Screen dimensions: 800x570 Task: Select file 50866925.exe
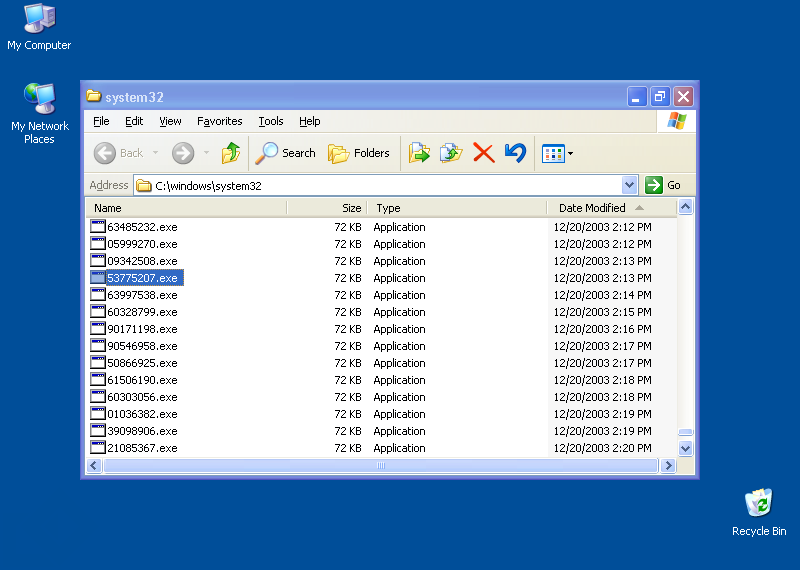142,363
